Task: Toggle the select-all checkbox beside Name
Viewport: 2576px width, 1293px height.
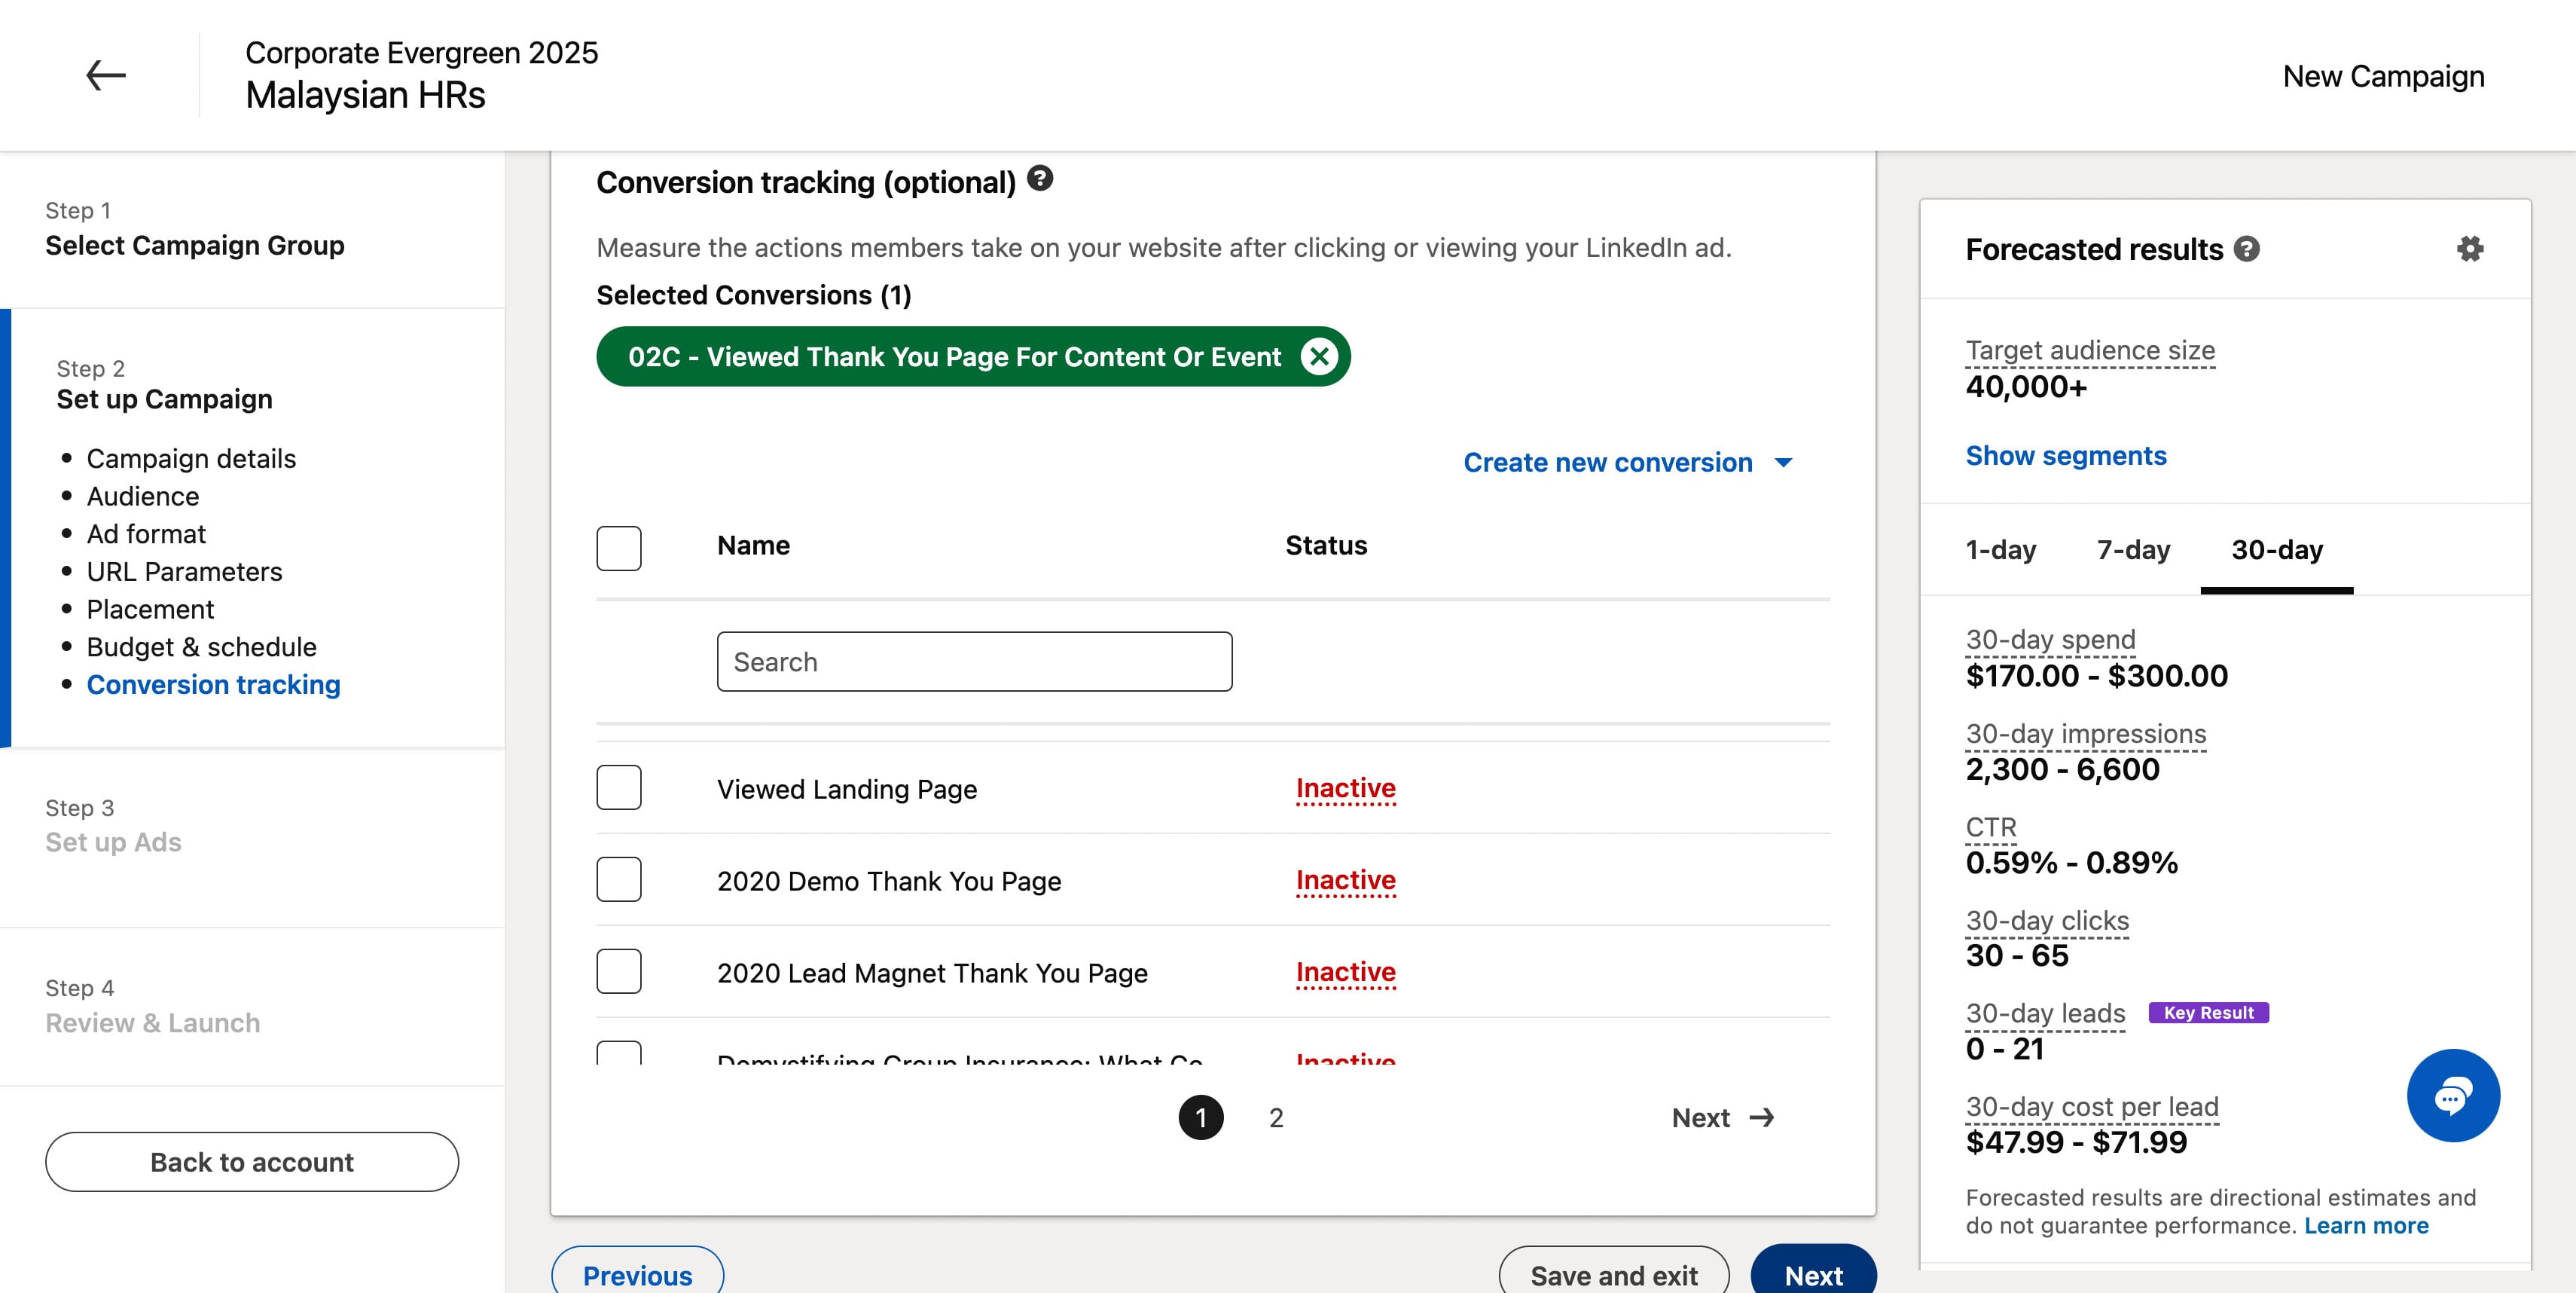Action: [x=619, y=548]
